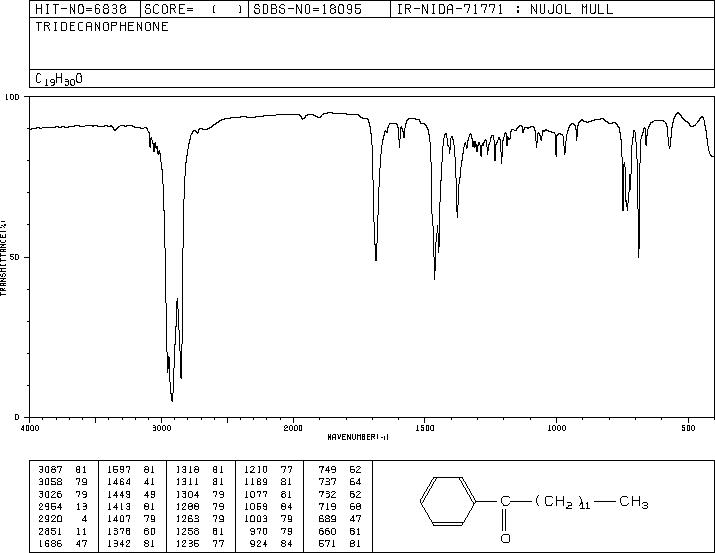Select peak table value 1597

click(x=119, y=470)
